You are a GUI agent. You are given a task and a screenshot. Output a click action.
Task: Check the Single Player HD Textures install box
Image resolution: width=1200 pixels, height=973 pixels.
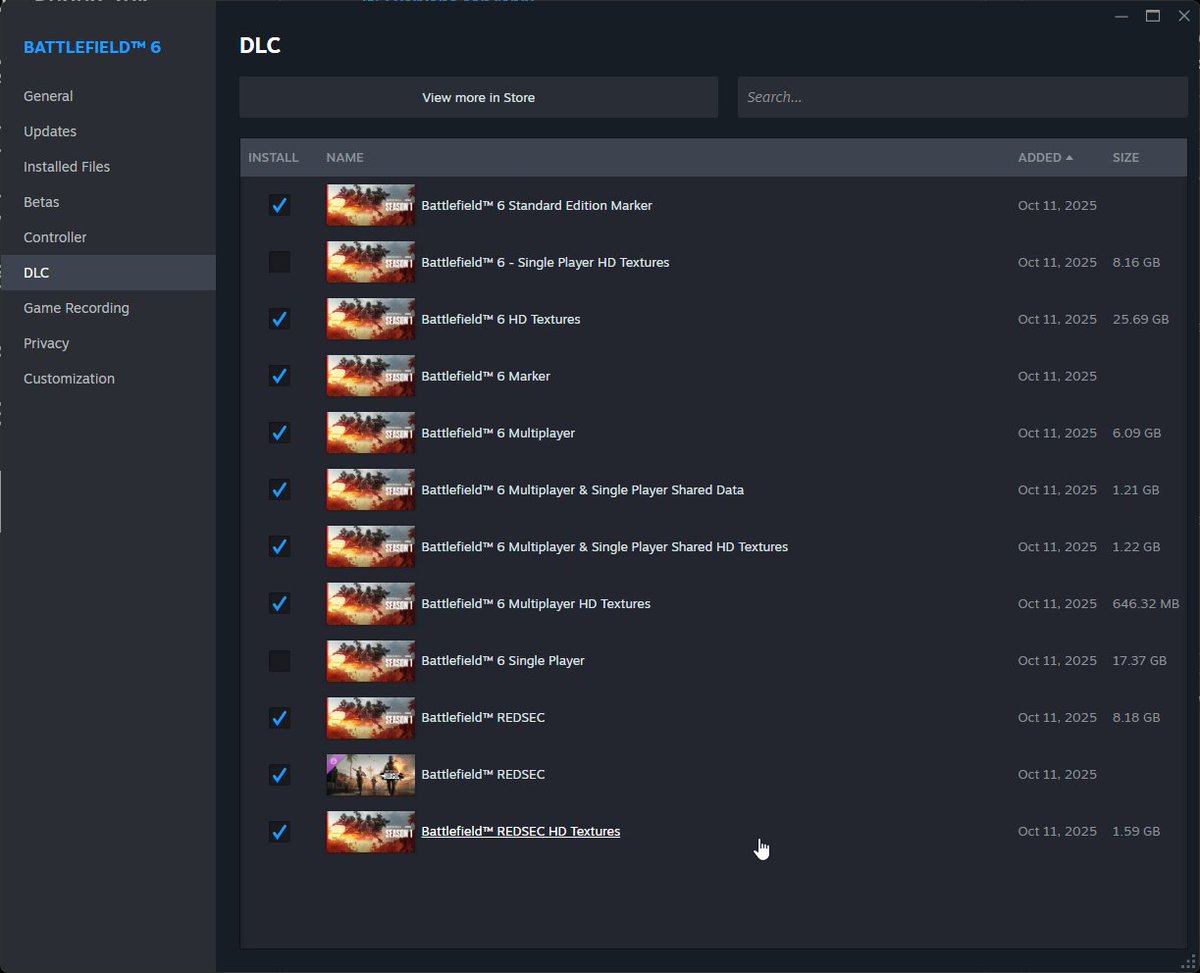coord(279,262)
